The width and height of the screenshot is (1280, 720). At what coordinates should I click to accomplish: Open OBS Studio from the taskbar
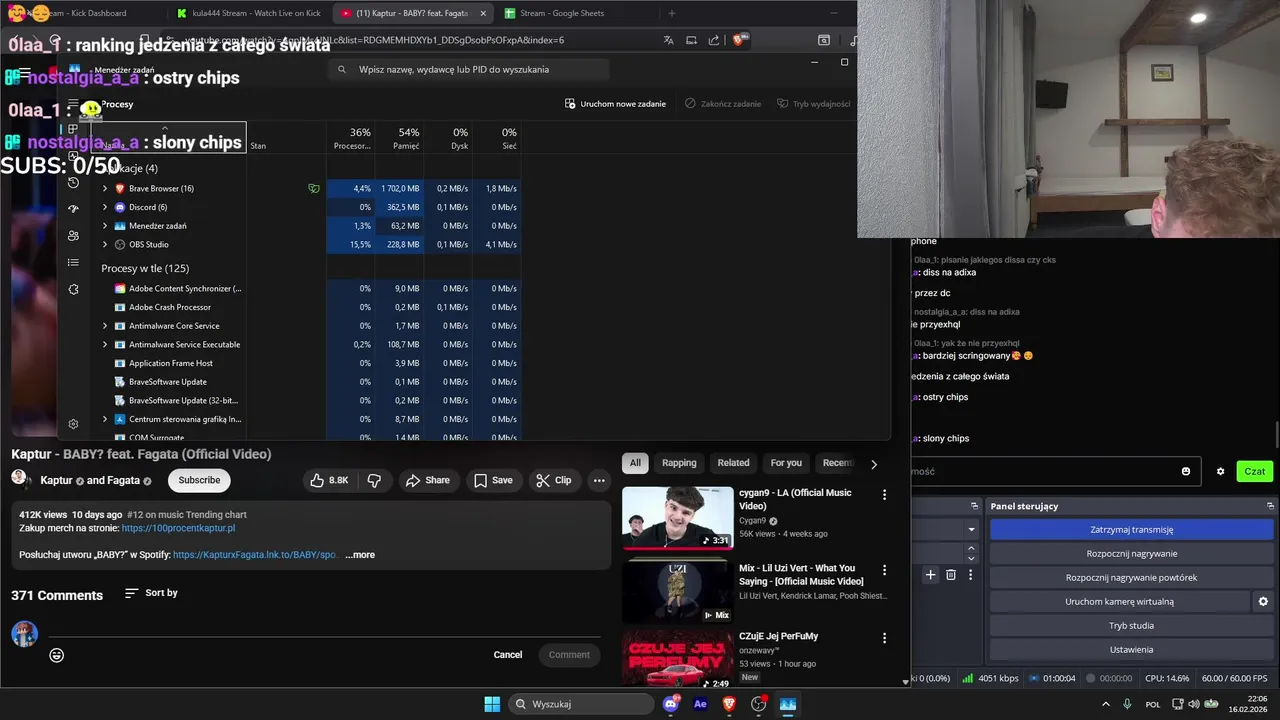[x=758, y=704]
